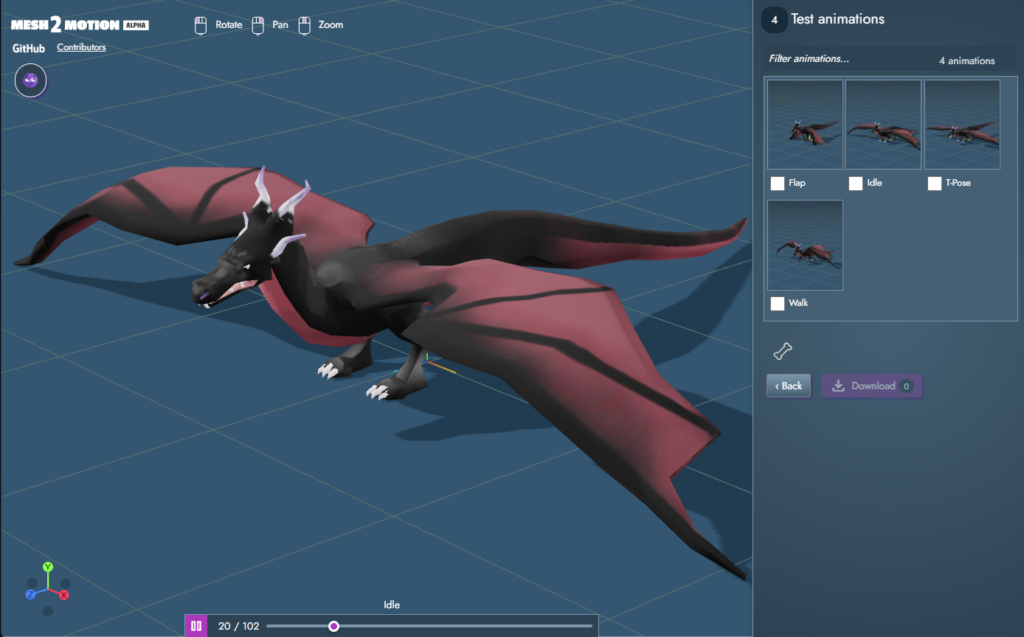Click the Rotate mouse control icon
Viewport: 1024px width, 637px height.
[201, 24]
